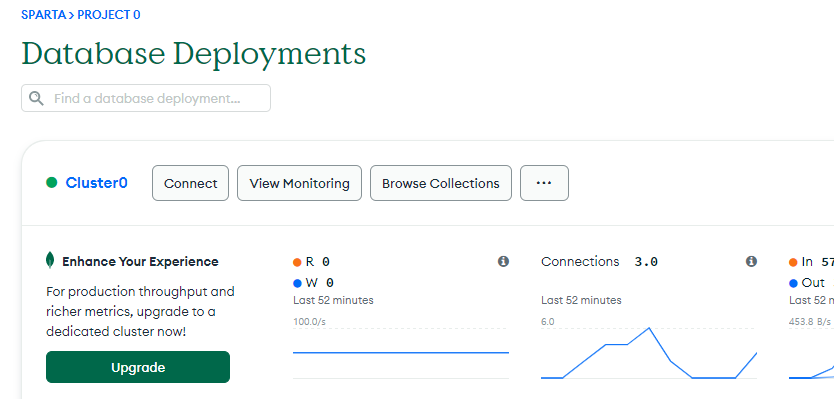Click the green Cluster0 status dot
Screen dimensions: 834x399
point(52,183)
